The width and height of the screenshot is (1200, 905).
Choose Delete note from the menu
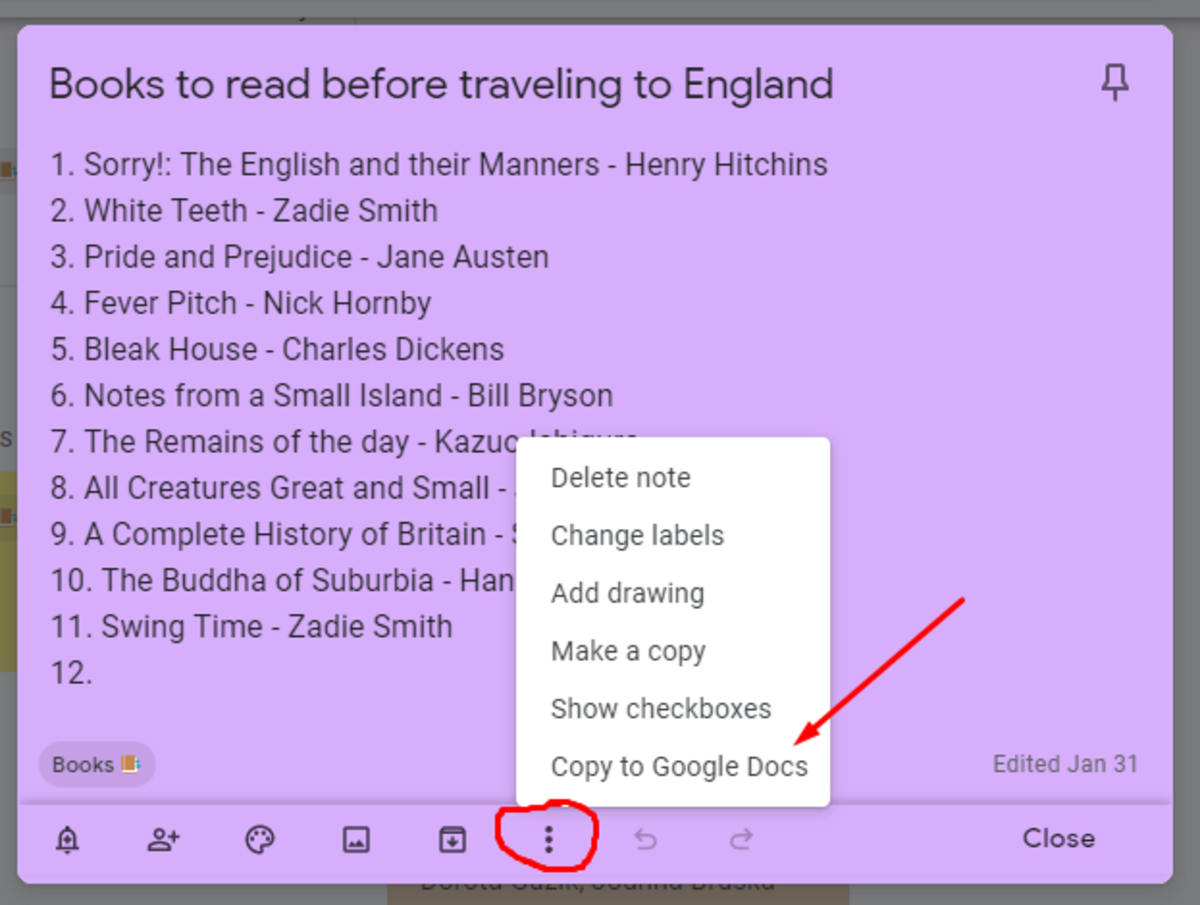pyautogui.click(x=620, y=477)
